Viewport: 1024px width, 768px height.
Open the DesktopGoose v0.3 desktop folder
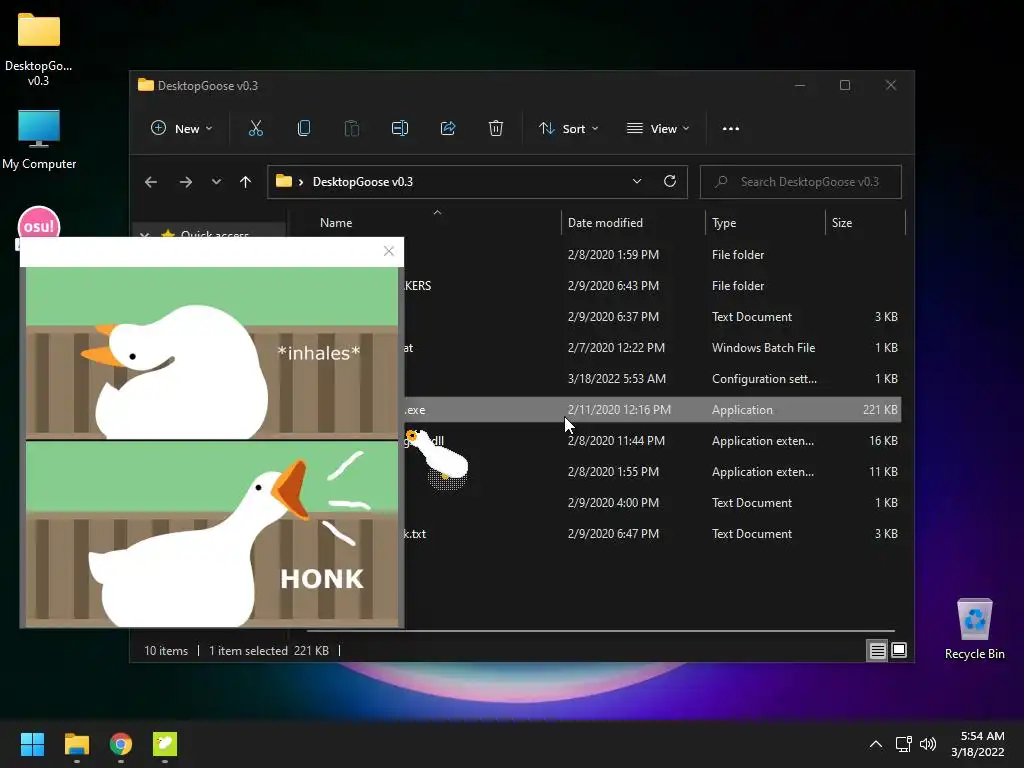pos(39,50)
